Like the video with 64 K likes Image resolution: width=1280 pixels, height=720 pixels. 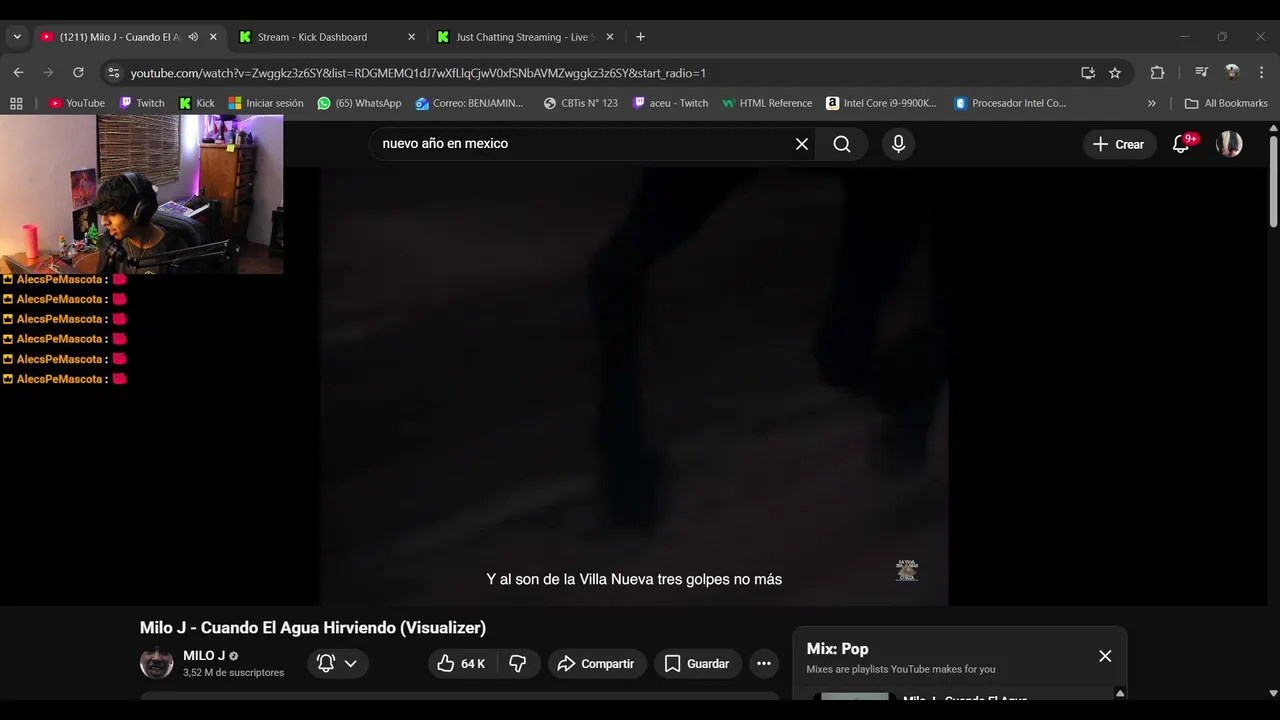tap(461, 663)
